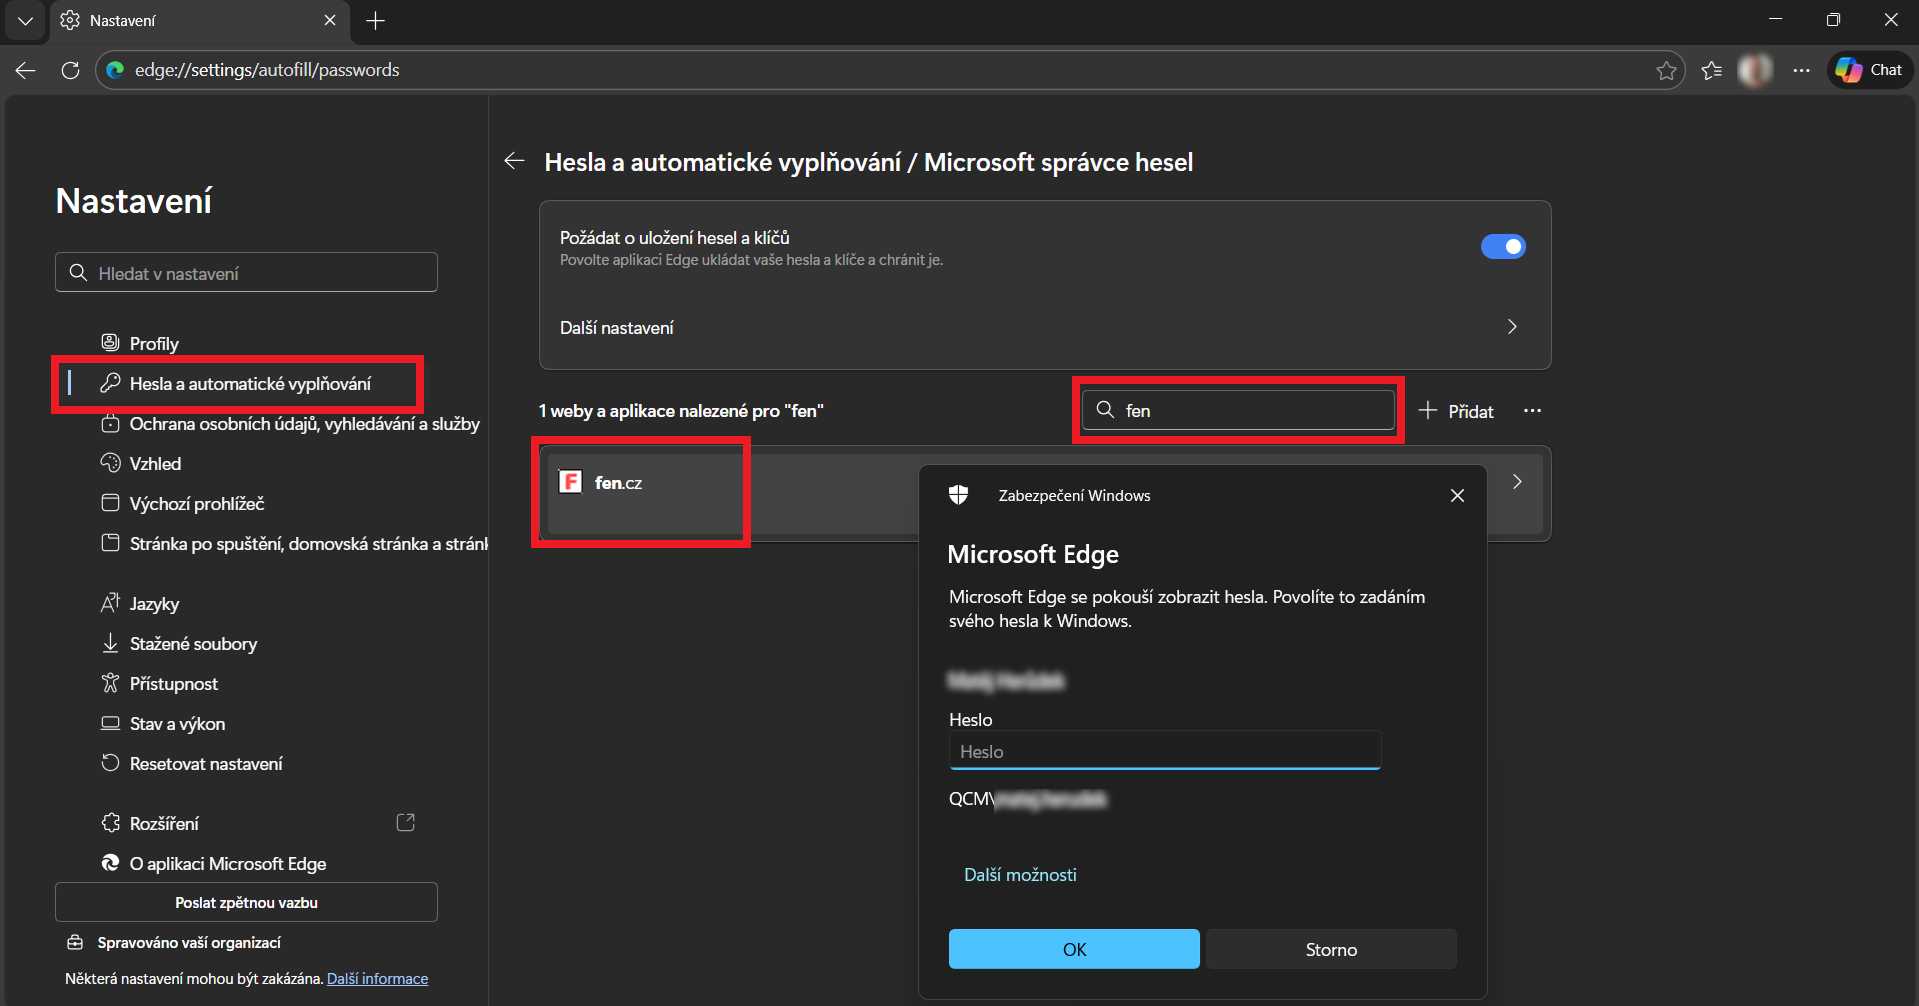Select 'Profily' in settings sidebar
This screenshot has height=1006, width=1919.
[x=154, y=344]
